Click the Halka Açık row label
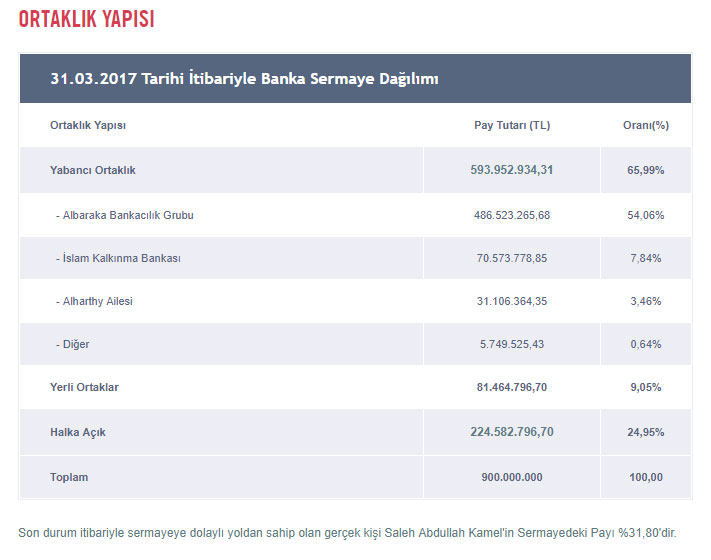711x560 pixels. 78,432
